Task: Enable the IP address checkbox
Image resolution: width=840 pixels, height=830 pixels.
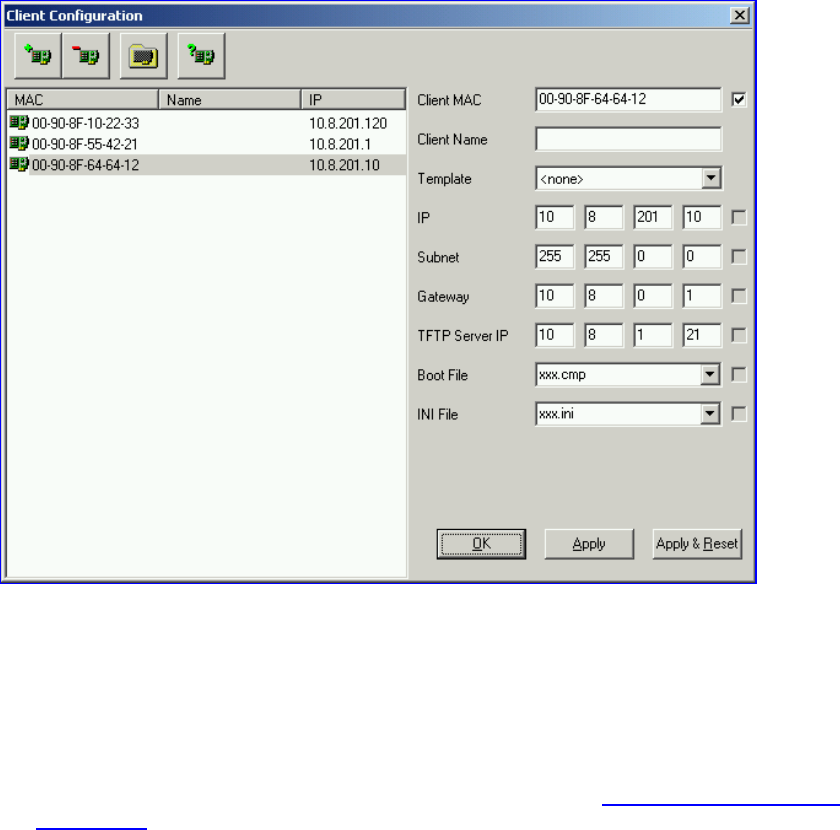Action: click(x=739, y=218)
